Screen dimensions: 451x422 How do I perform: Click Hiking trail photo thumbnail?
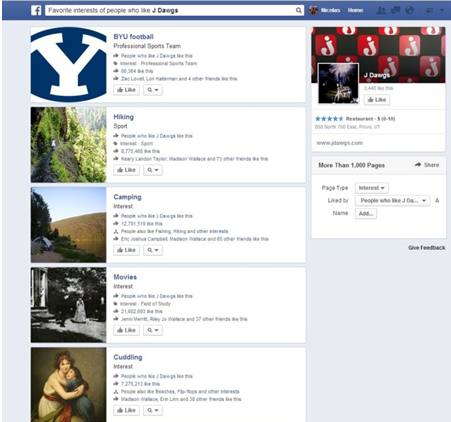pyautogui.click(x=68, y=145)
